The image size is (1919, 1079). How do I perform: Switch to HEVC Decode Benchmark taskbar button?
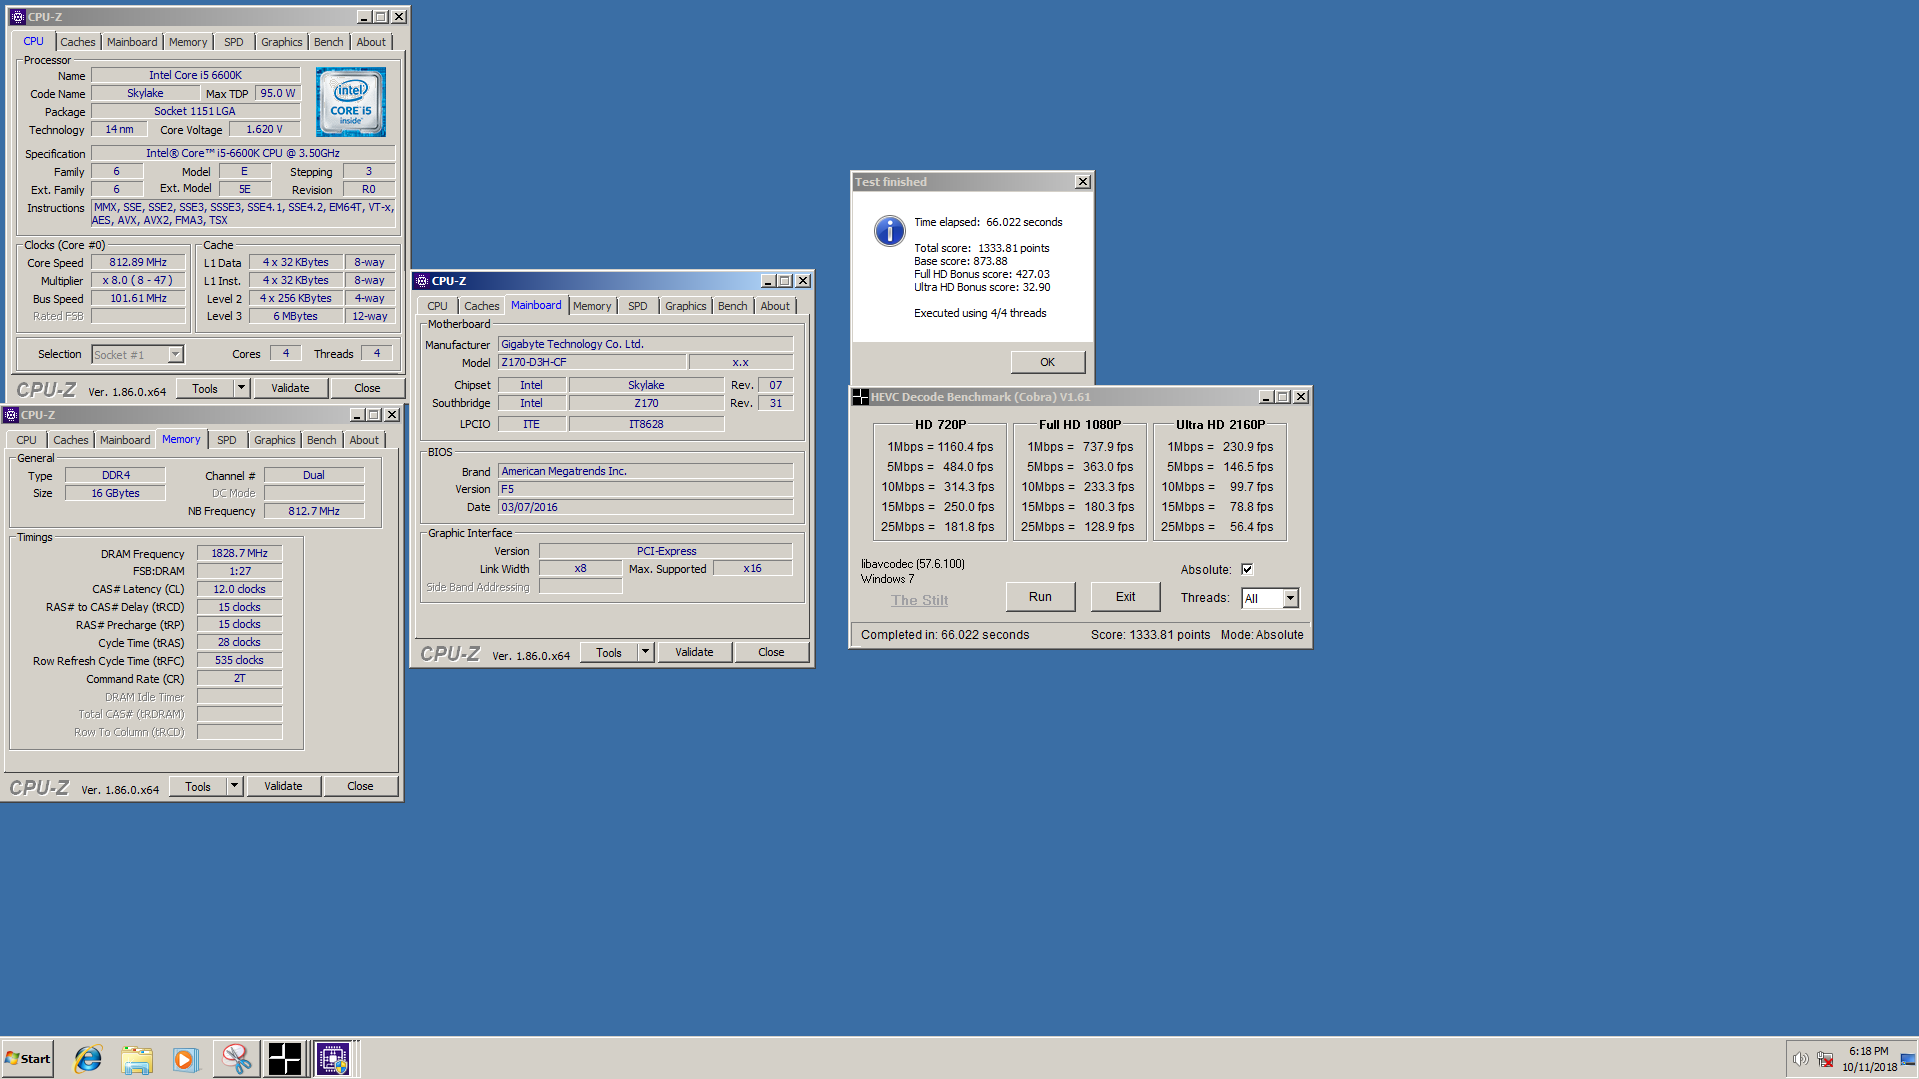click(285, 1059)
